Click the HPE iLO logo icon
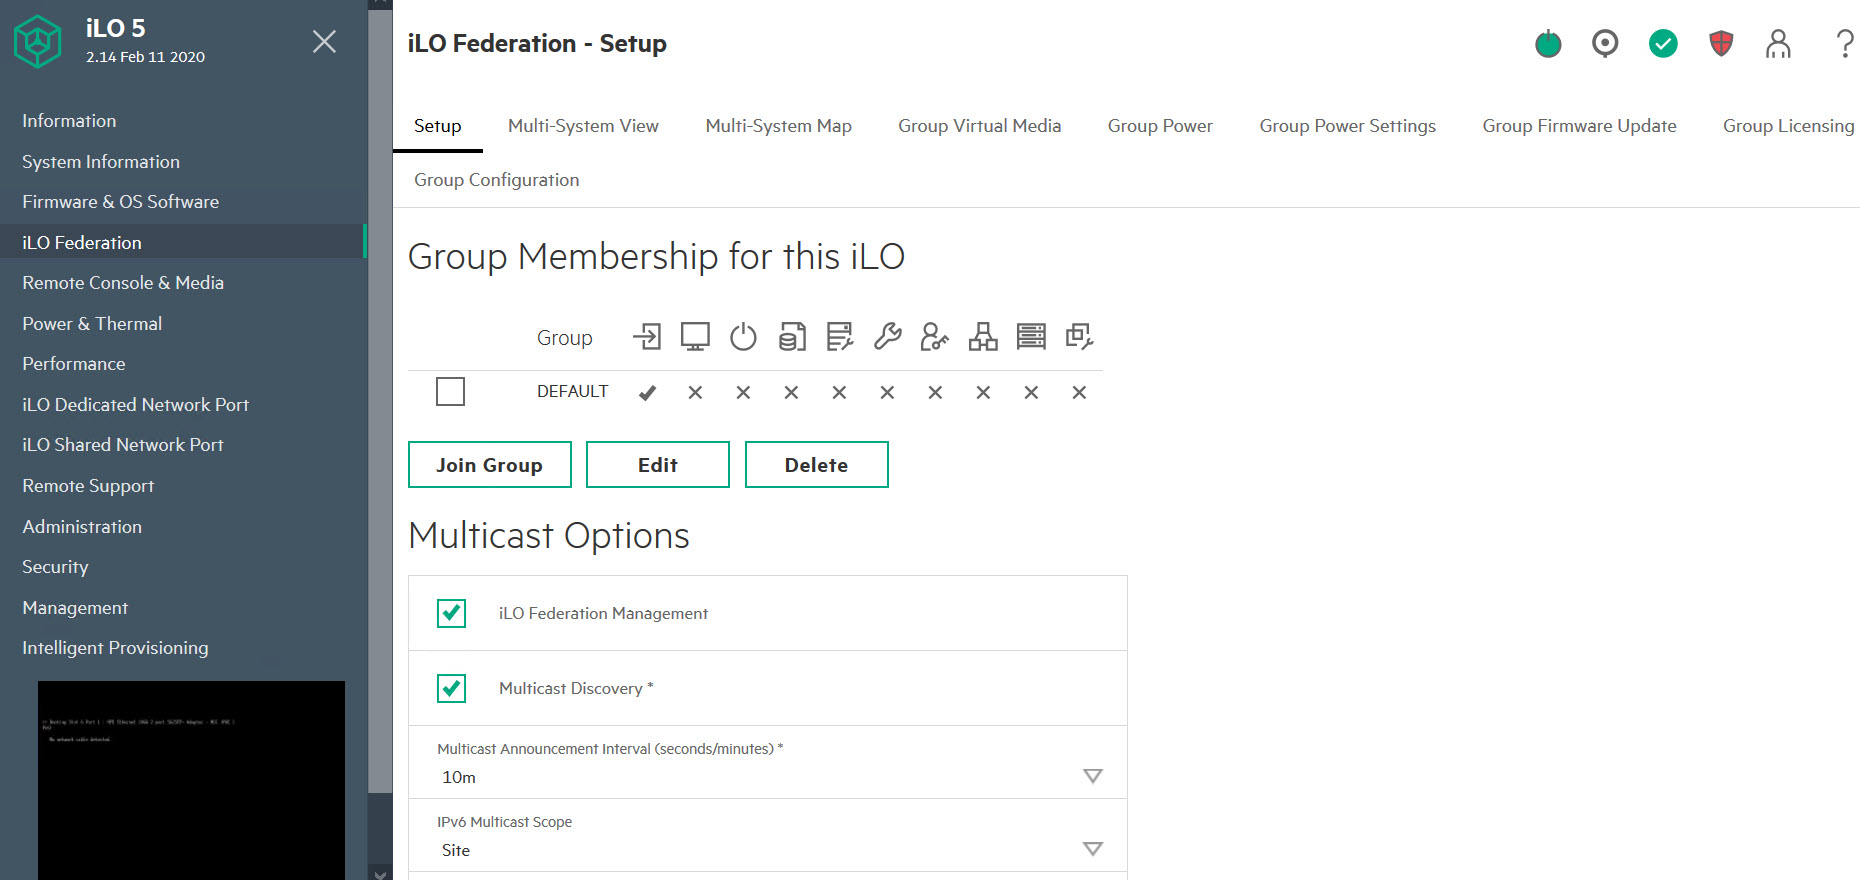1860x880 pixels. coord(38,42)
